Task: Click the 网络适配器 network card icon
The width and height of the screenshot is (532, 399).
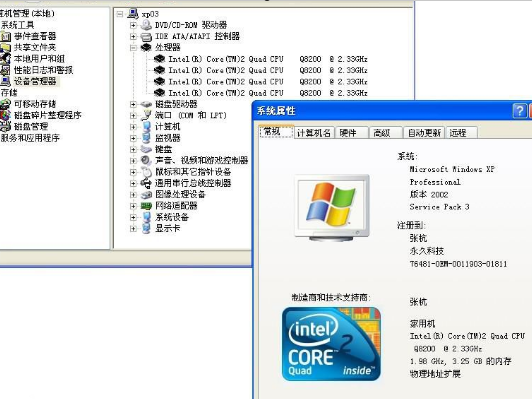Action: click(x=146, y=206)
